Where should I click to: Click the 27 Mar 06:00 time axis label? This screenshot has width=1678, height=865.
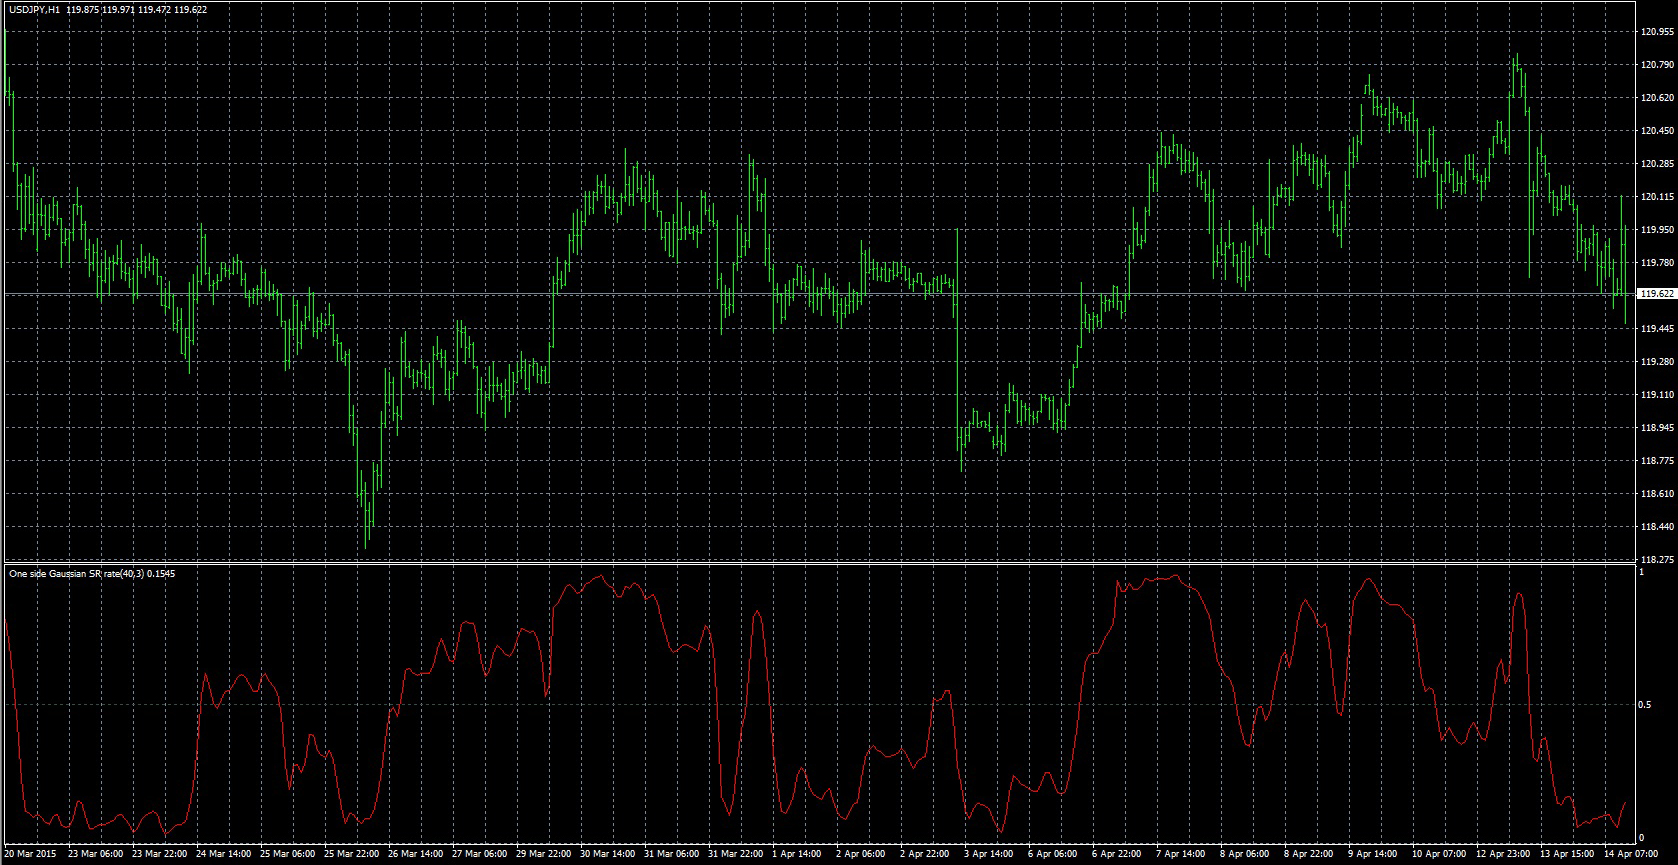click(x=479, y=855)
